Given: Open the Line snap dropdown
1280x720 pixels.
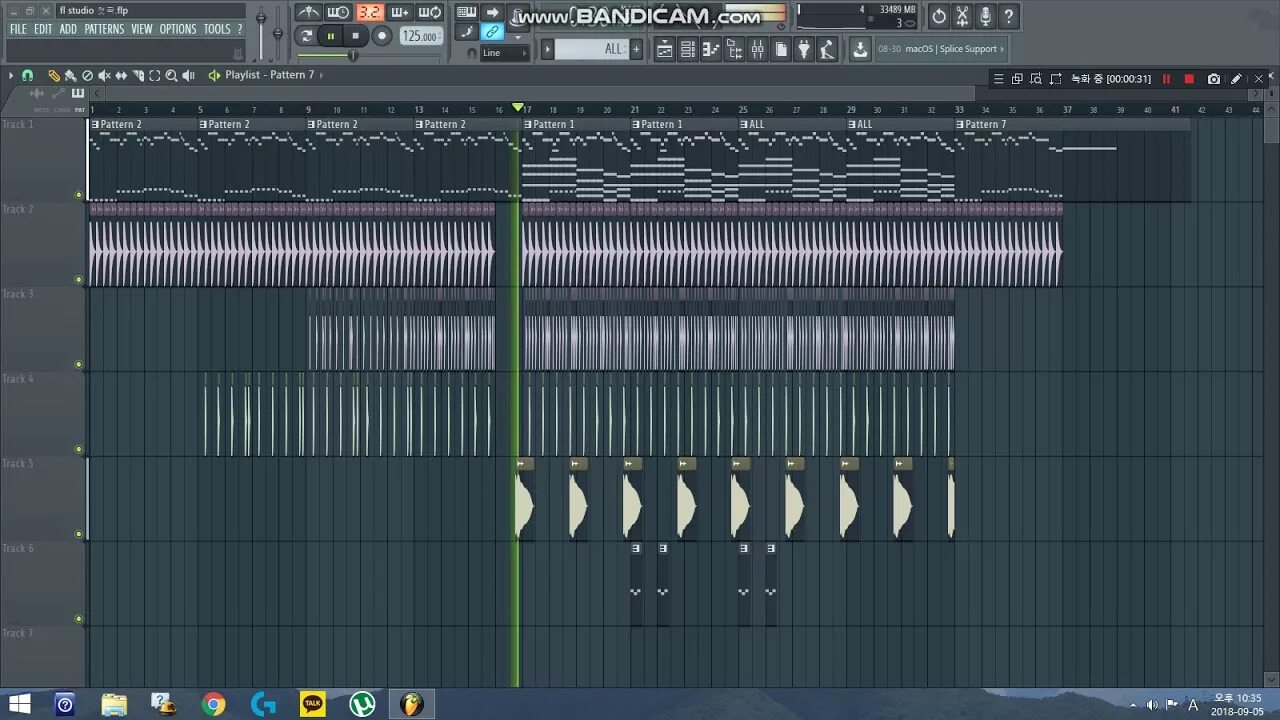Looking at the screenshot, I should coord(504,53).
